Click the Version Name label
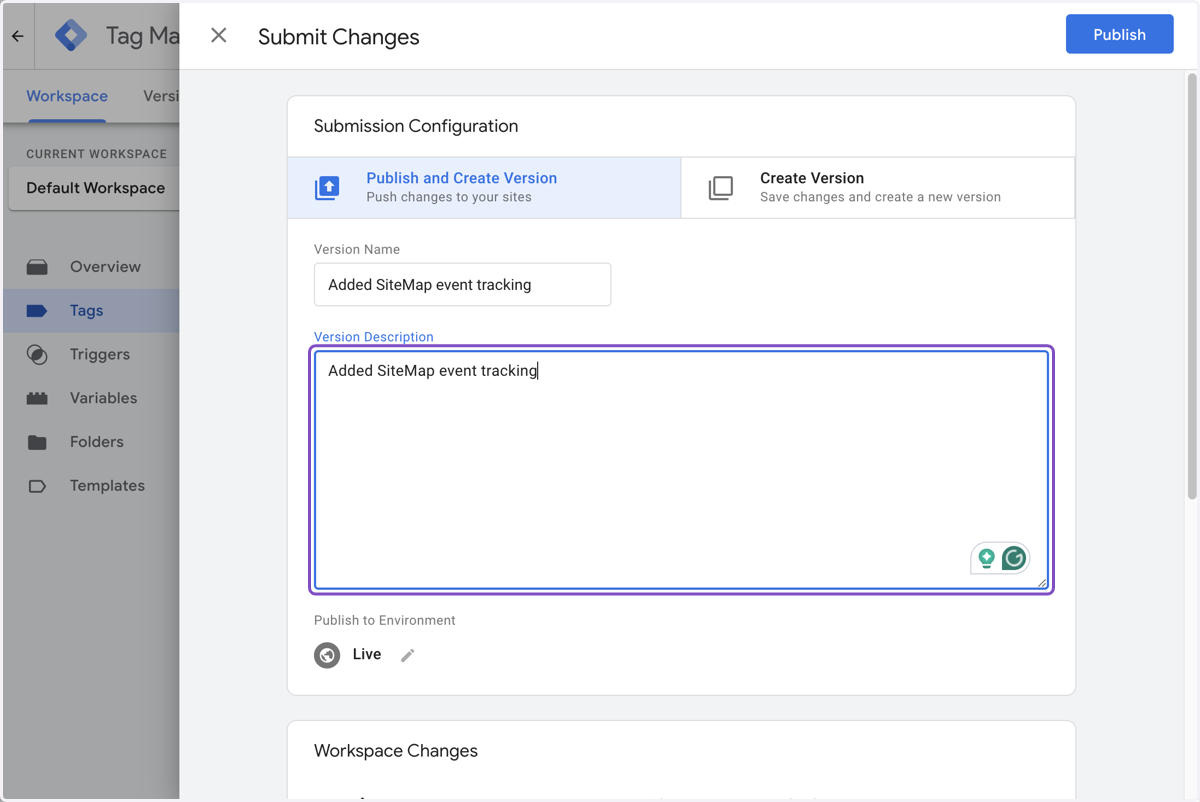The image size is (1200, 802). [x=357, y=249]
